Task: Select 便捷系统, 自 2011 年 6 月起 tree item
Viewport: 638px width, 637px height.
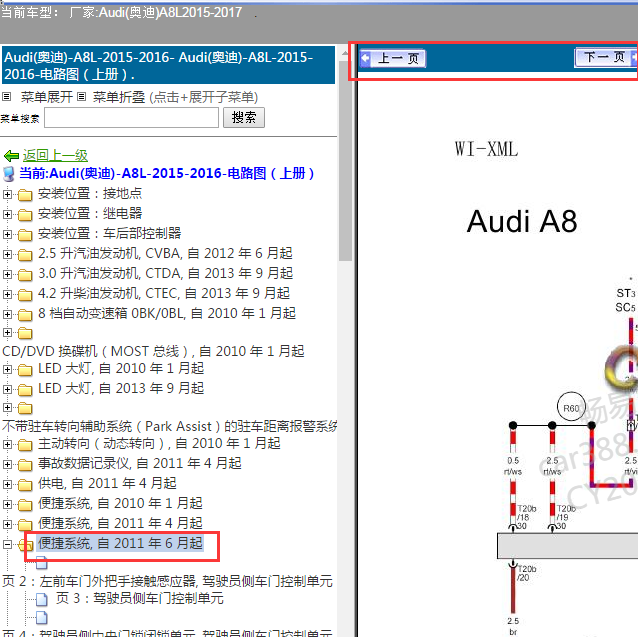Action: [120, 543]
